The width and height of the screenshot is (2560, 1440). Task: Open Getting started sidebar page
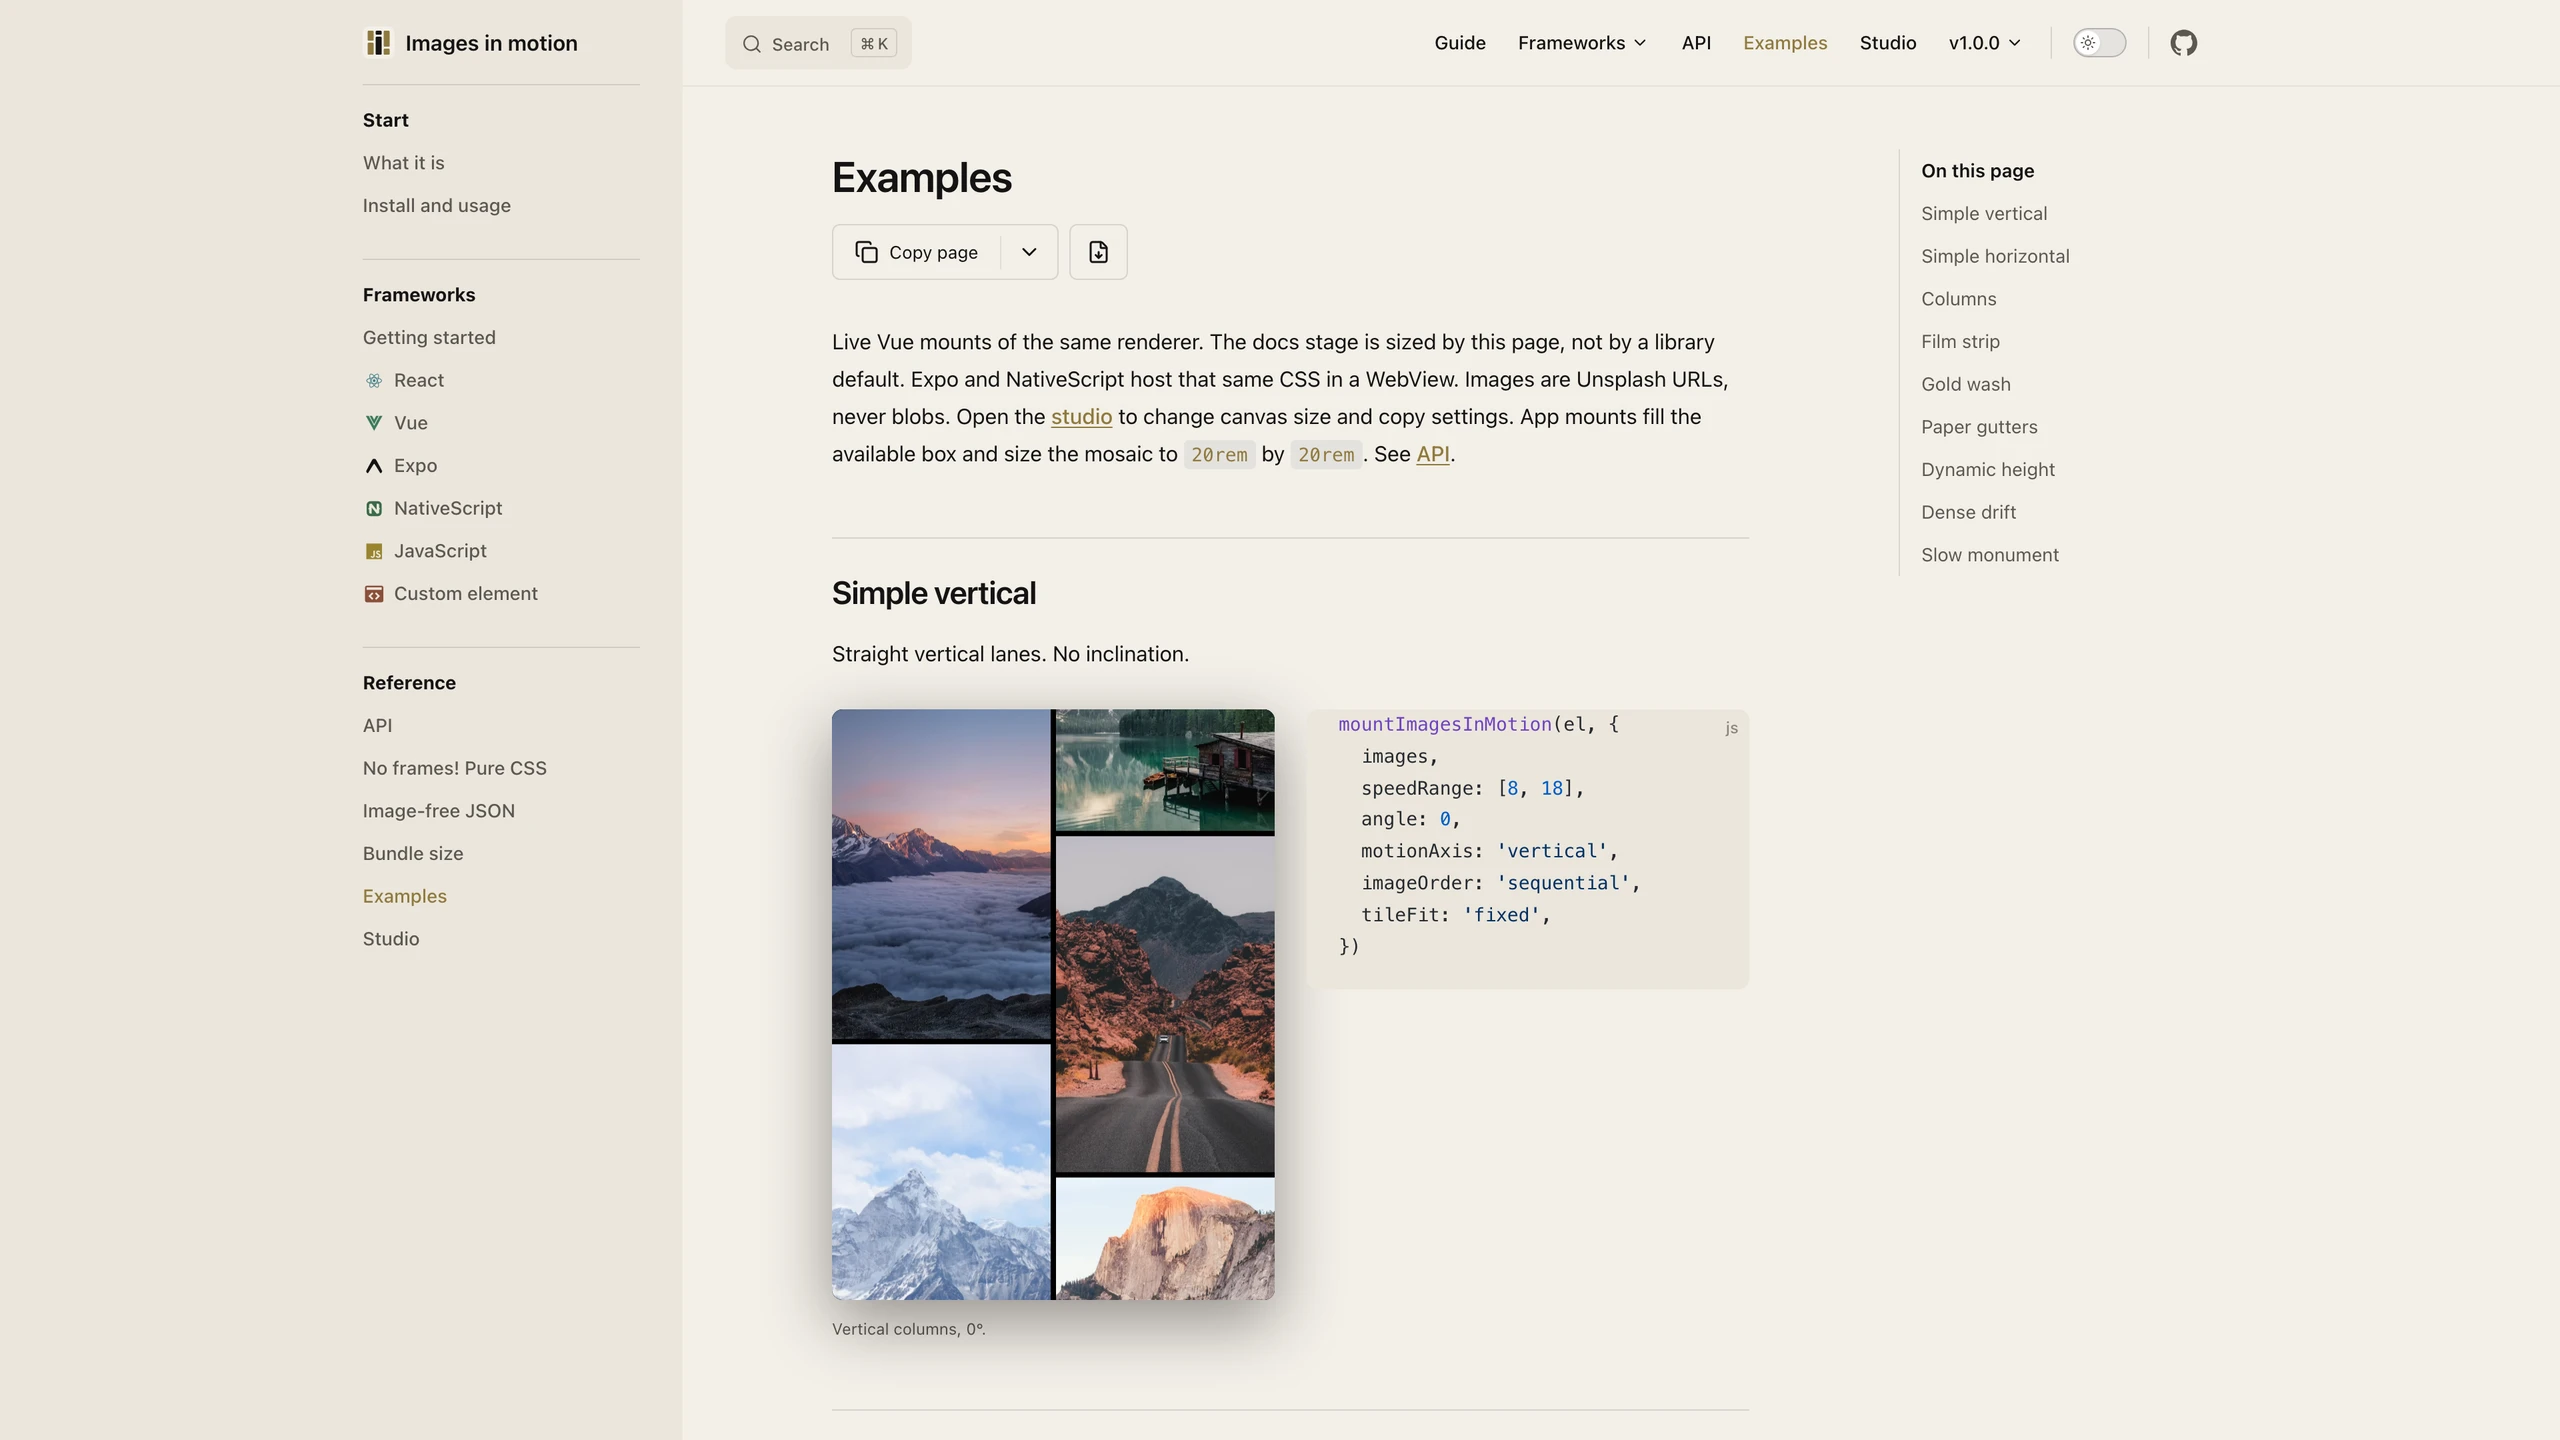(x=429, y=338)
